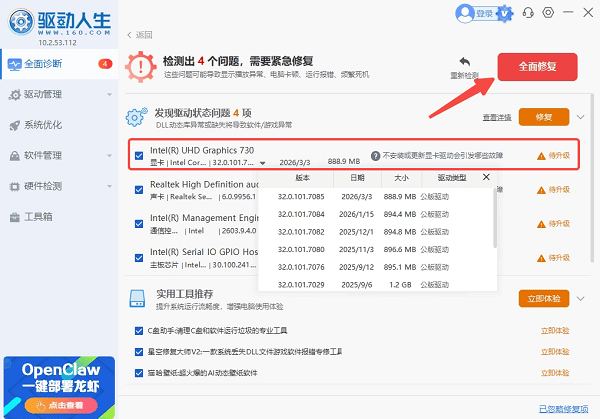Click the 驱动管理 gear icon in sidebar
The image size is (600, 419).
point(15,95)
